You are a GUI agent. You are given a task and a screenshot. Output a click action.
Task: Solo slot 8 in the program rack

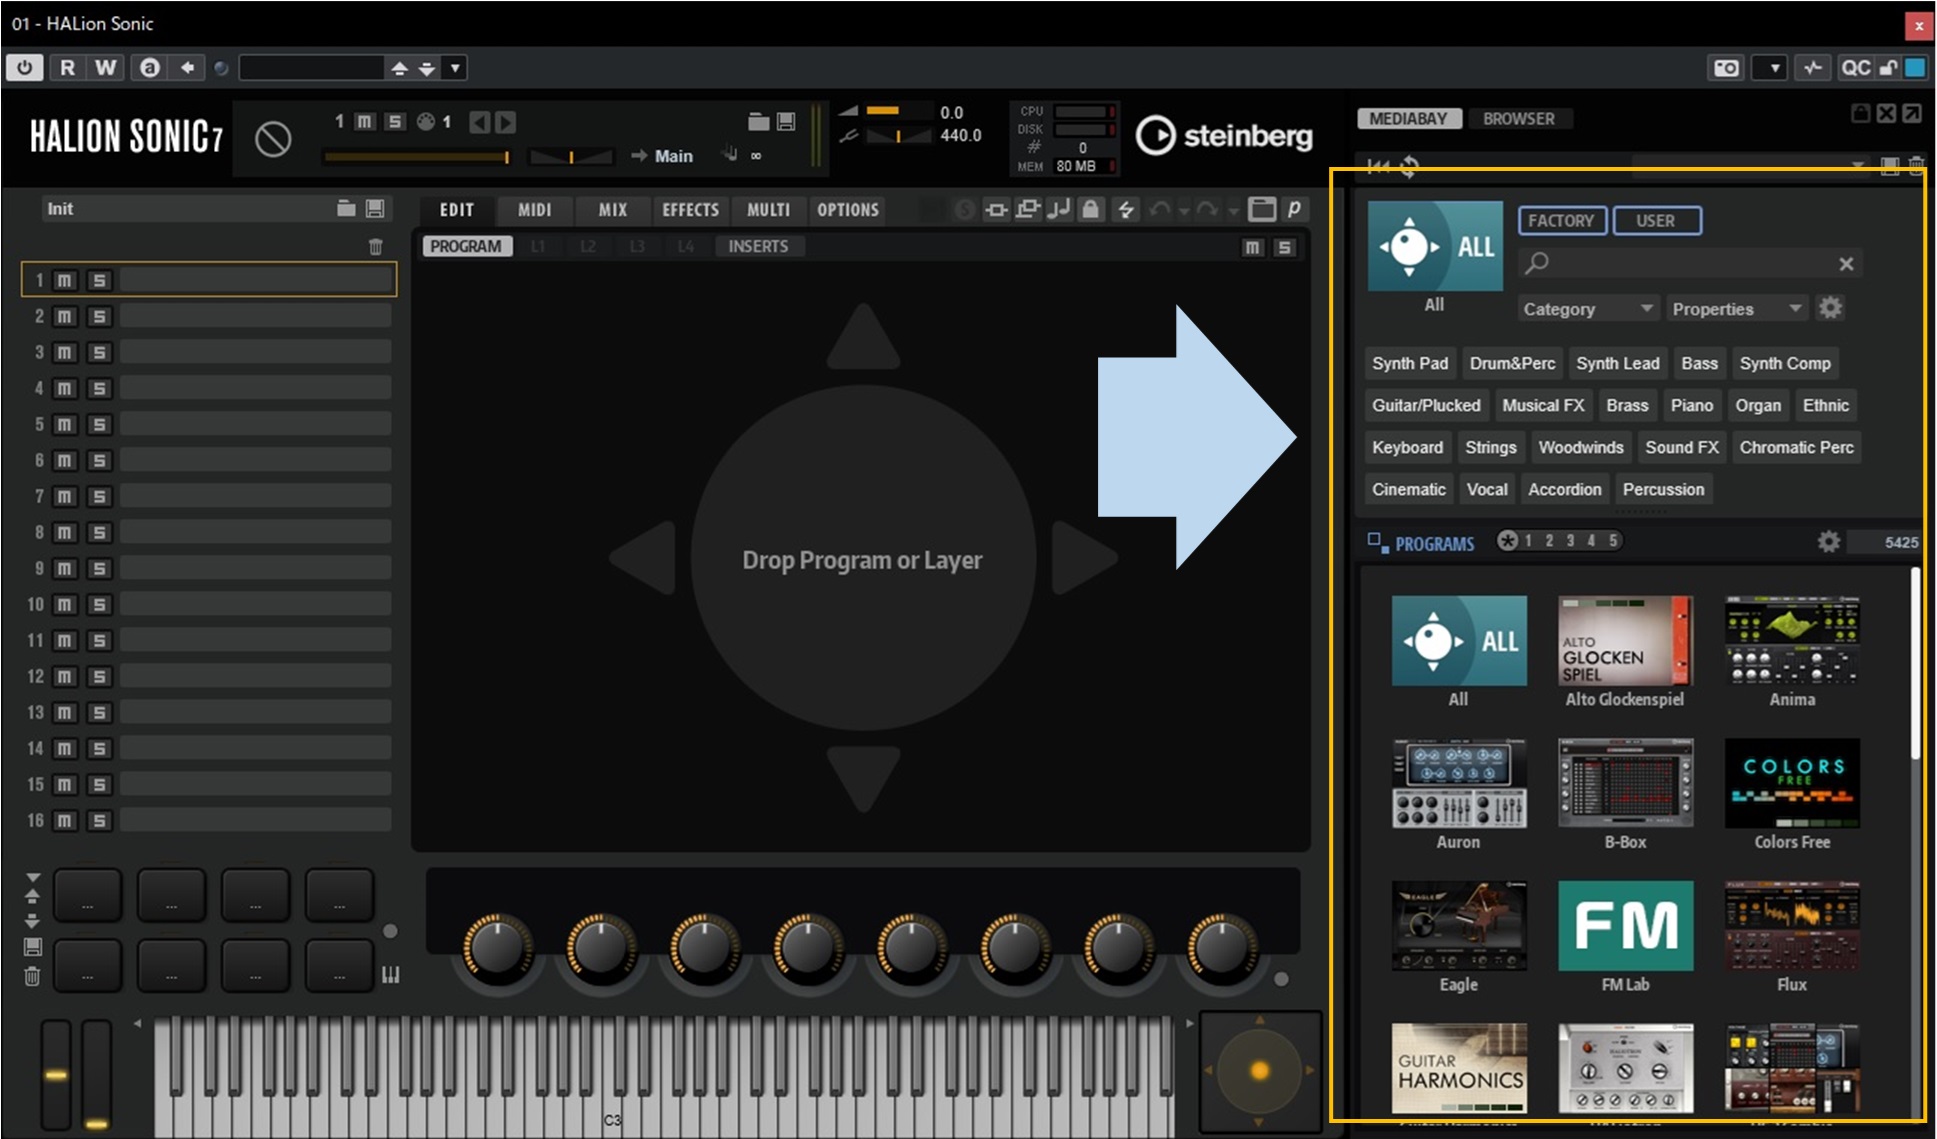pos(99,532)
